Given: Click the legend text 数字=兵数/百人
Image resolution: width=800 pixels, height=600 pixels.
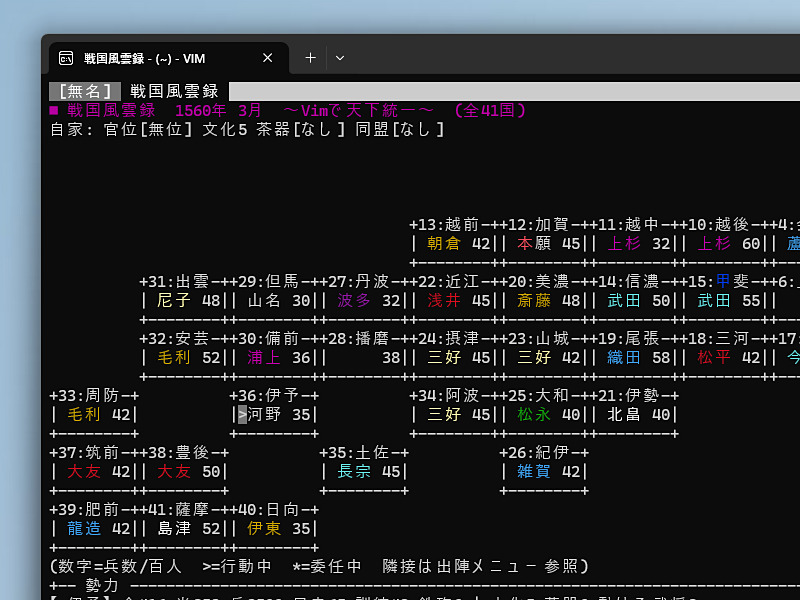Looking at the screenshot, I should 119,566.
